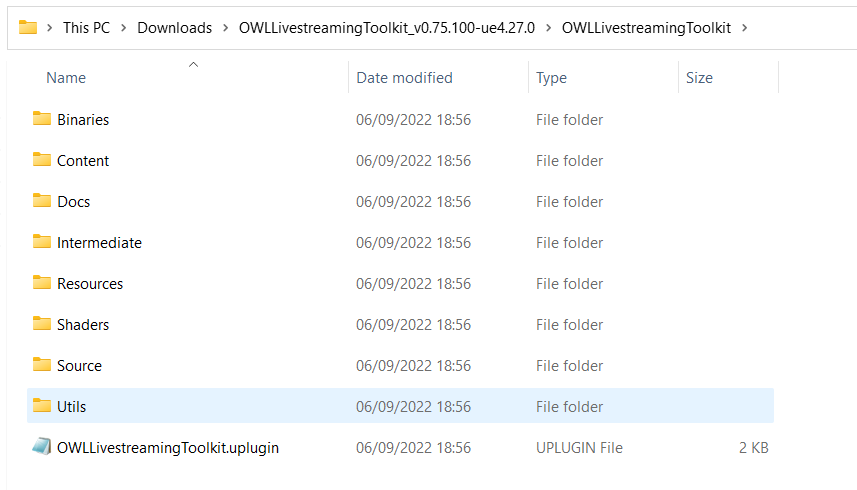This screenshot has width=857, height=490.
Task: Expand the chevron after This PC
Action: coord(124,28)
